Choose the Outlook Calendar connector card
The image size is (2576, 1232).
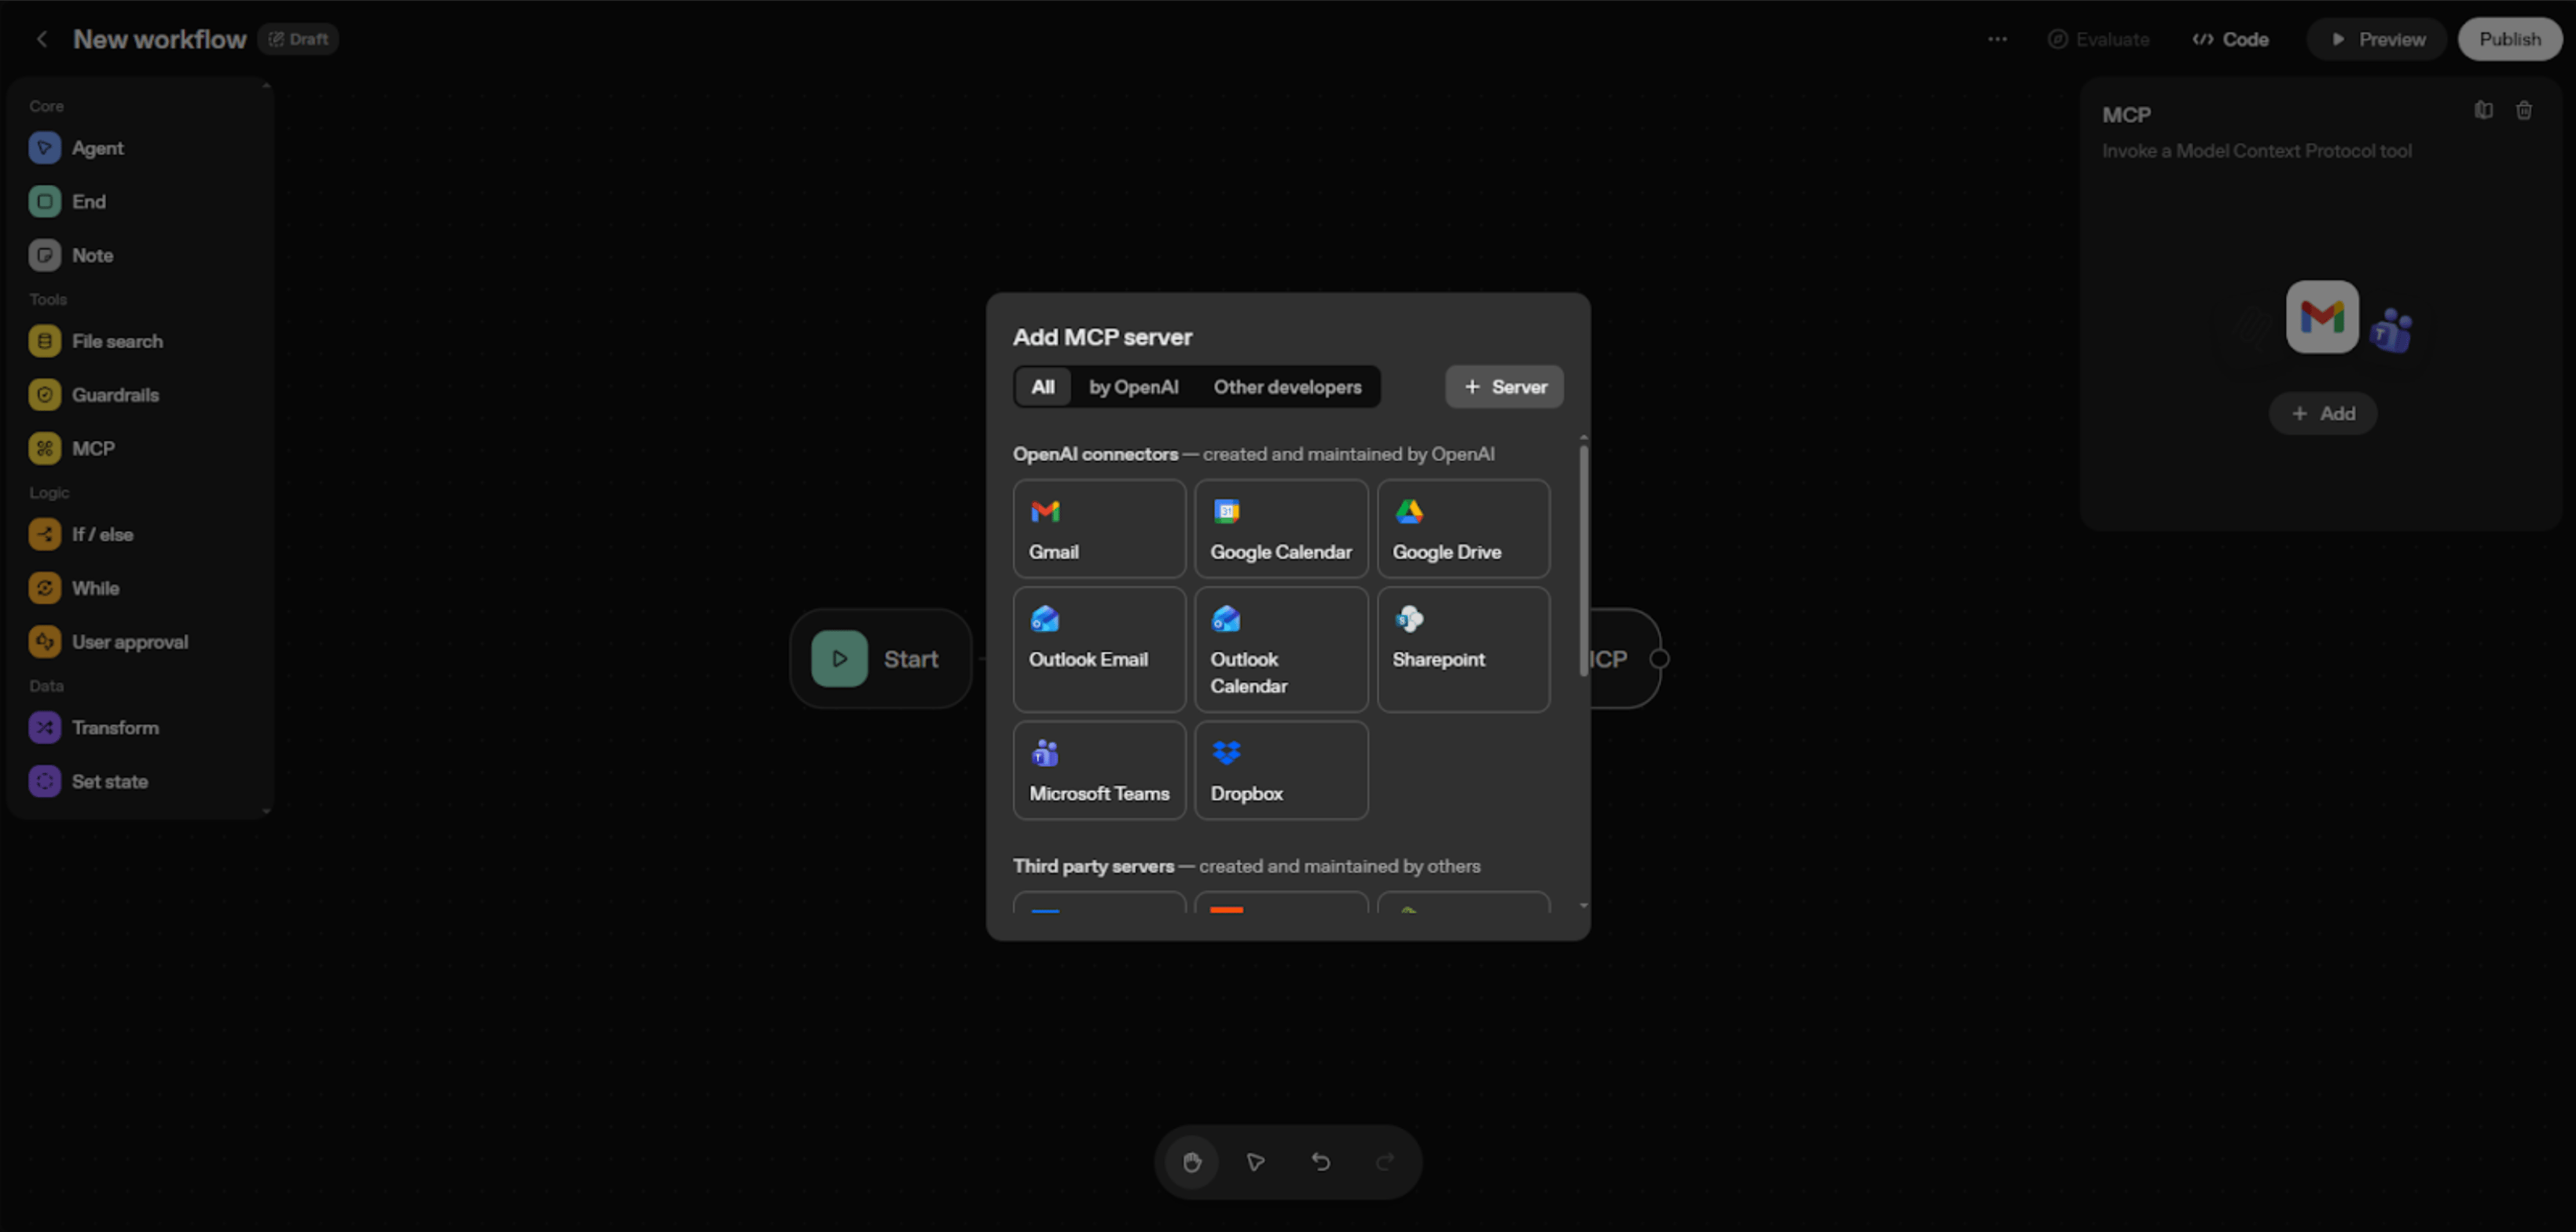pos(1281,650)
